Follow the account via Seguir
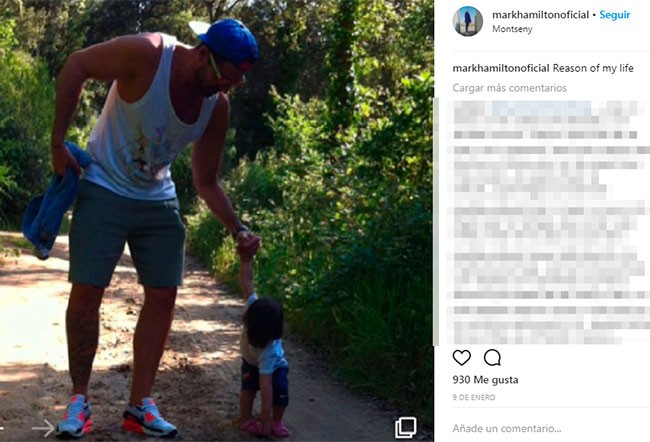Image resolution: width=650 pixels, height=442 pixels. point(615,15)
